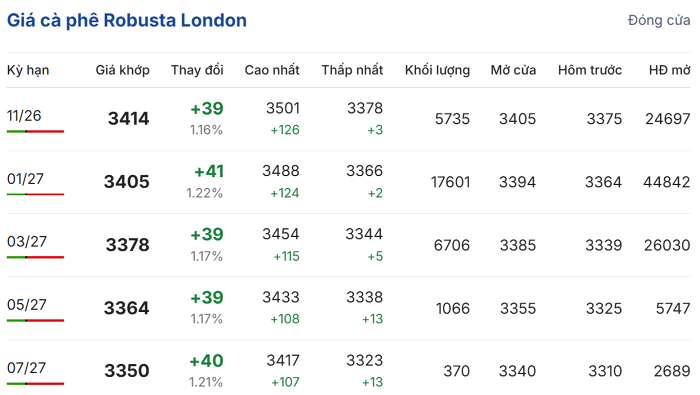Select the Mở cửa column header
The height and width of the screenshot is (395, 700).
coord(513,70)
